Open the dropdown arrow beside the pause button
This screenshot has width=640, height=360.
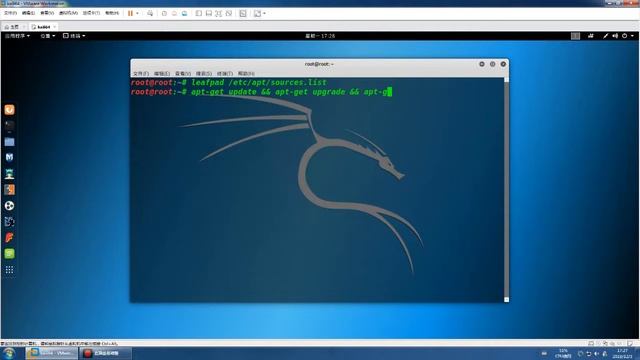(137, 13)
